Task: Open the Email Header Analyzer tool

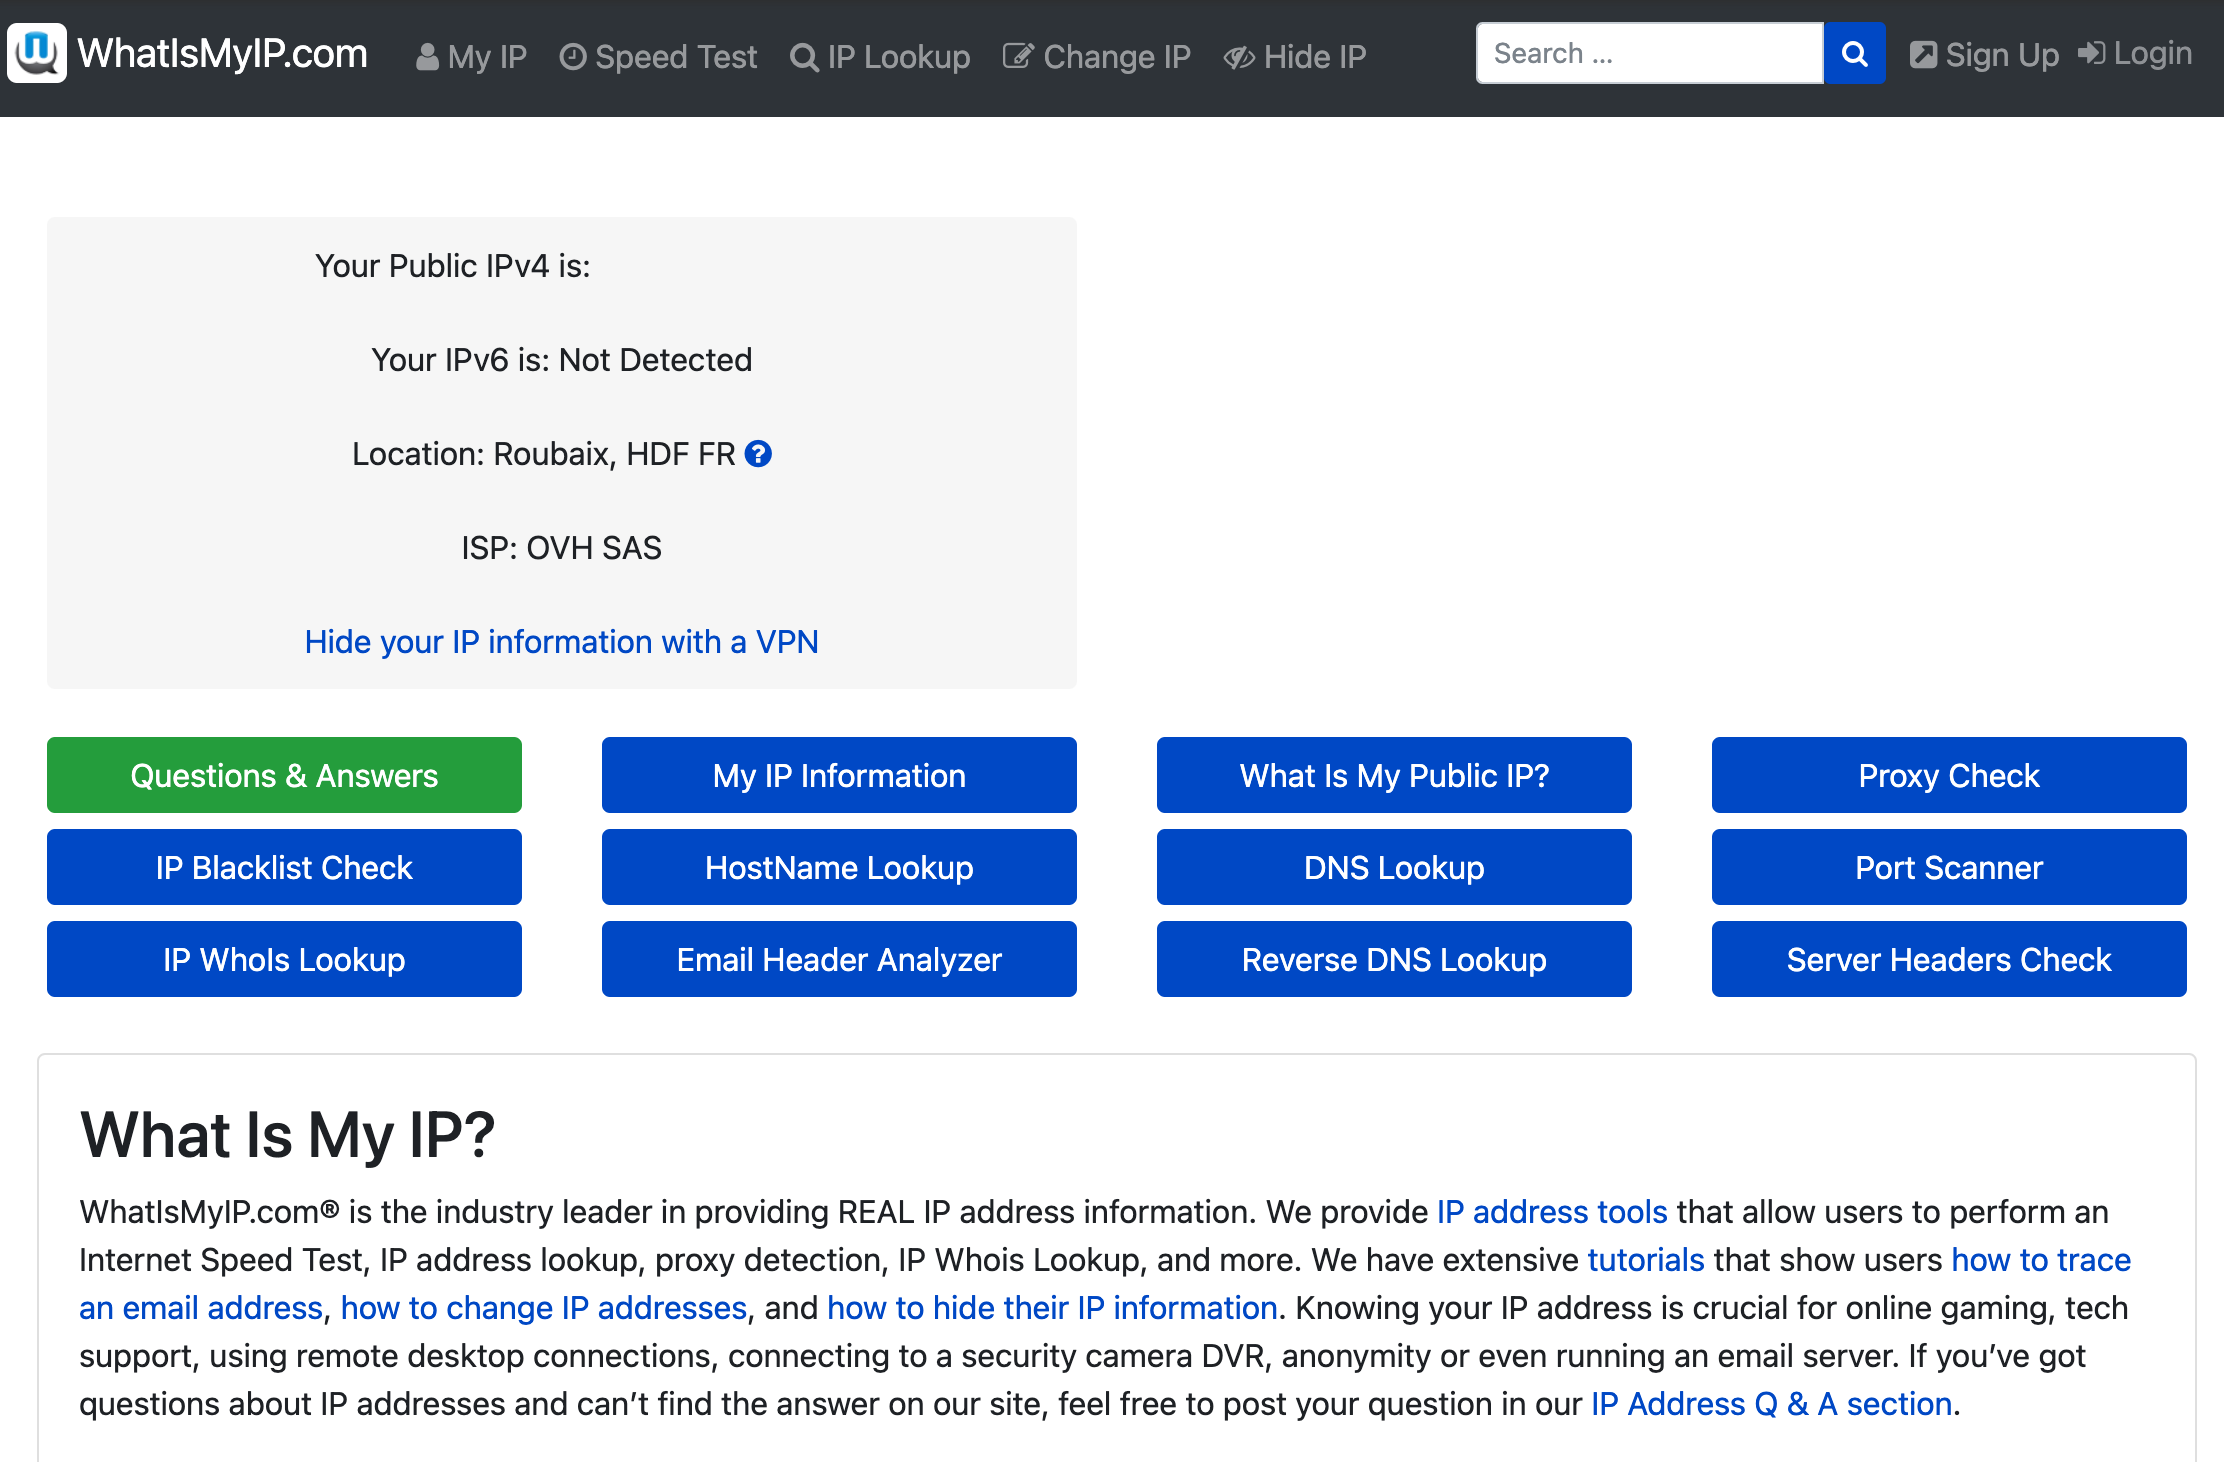Action: [839, 959]
